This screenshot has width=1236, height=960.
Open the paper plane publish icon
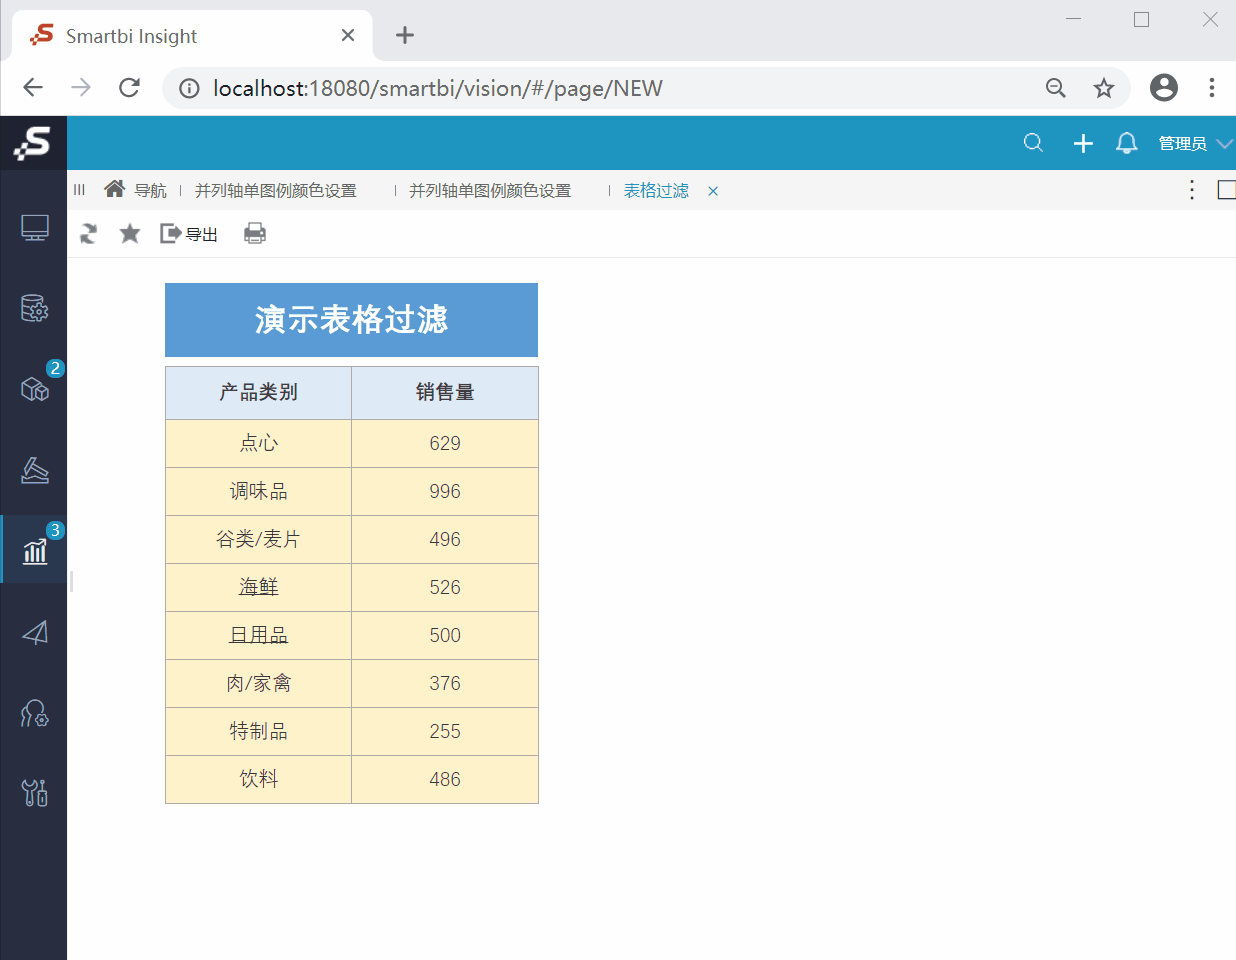(35, 632)
